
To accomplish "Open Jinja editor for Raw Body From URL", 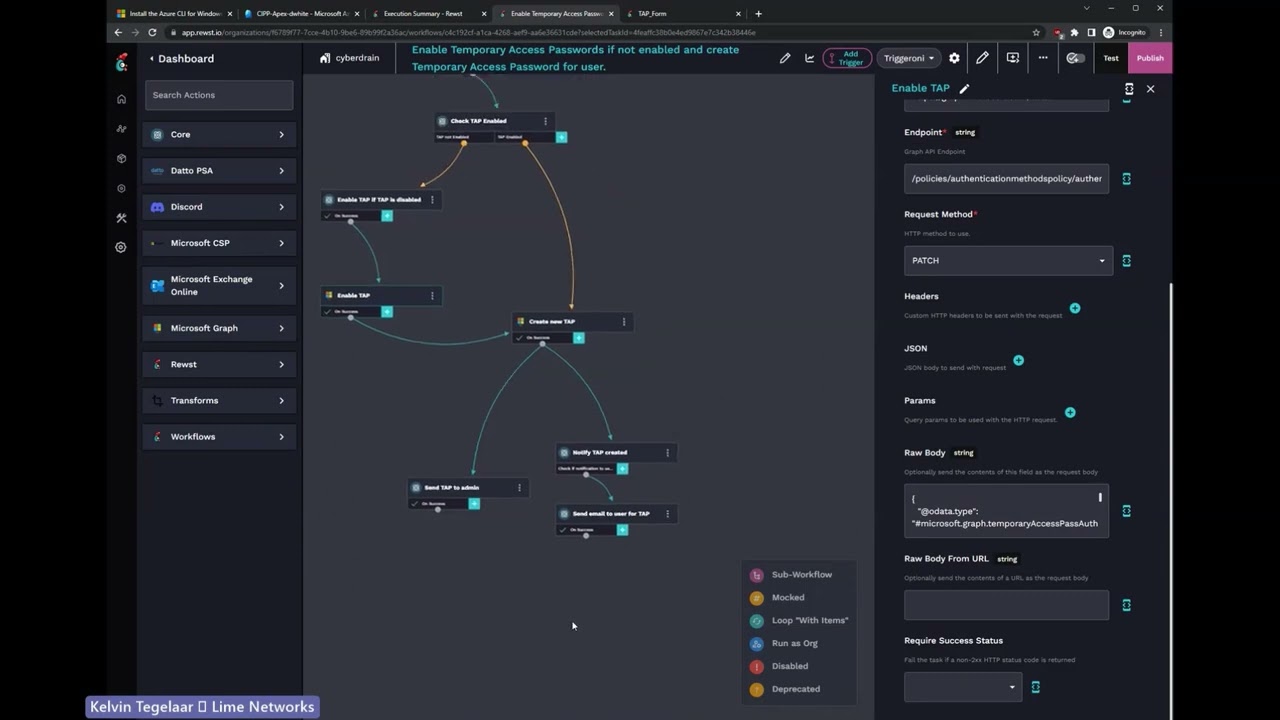I will pos(1126,605).
